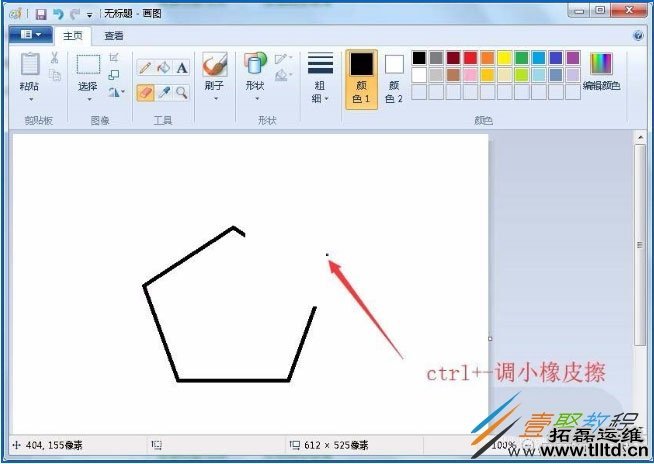Image resolution: width=654 pixels, height=464 pixels.
Task: Click the vertical scrollbar thumb
Action: click(640, 245)
